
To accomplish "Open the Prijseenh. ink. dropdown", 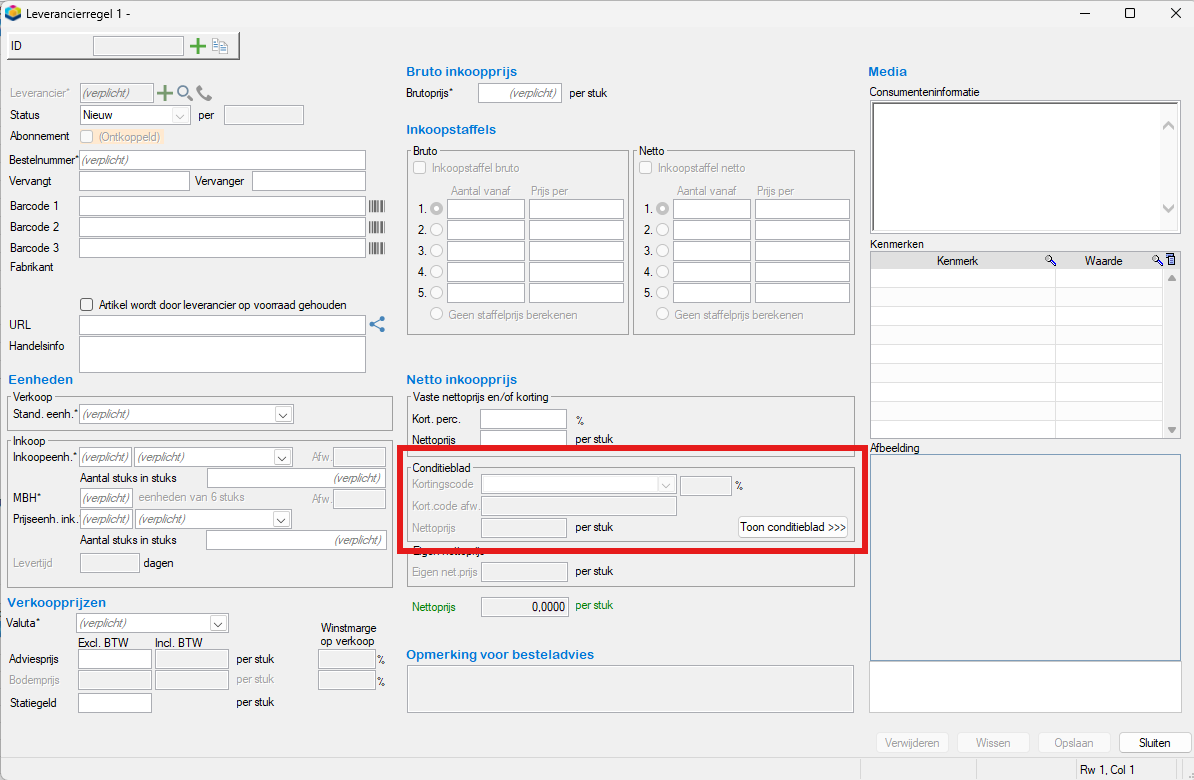I will (x=281, y=519).
